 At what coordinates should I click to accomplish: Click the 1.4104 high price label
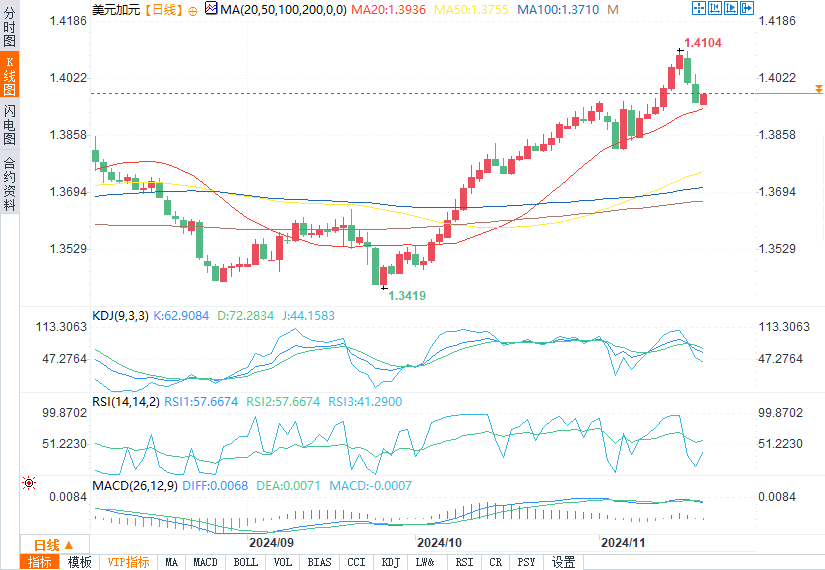pos(703,43)
